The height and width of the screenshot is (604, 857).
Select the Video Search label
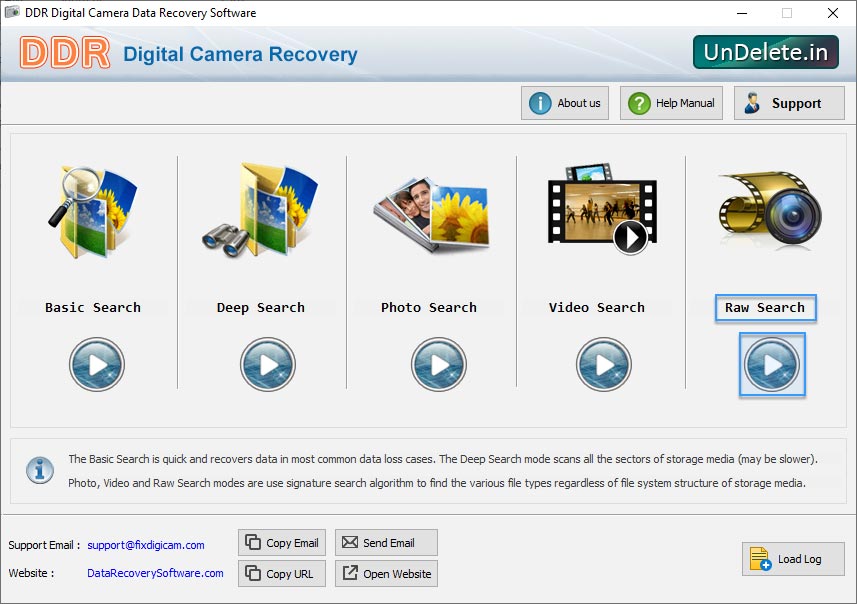point(597,307)
